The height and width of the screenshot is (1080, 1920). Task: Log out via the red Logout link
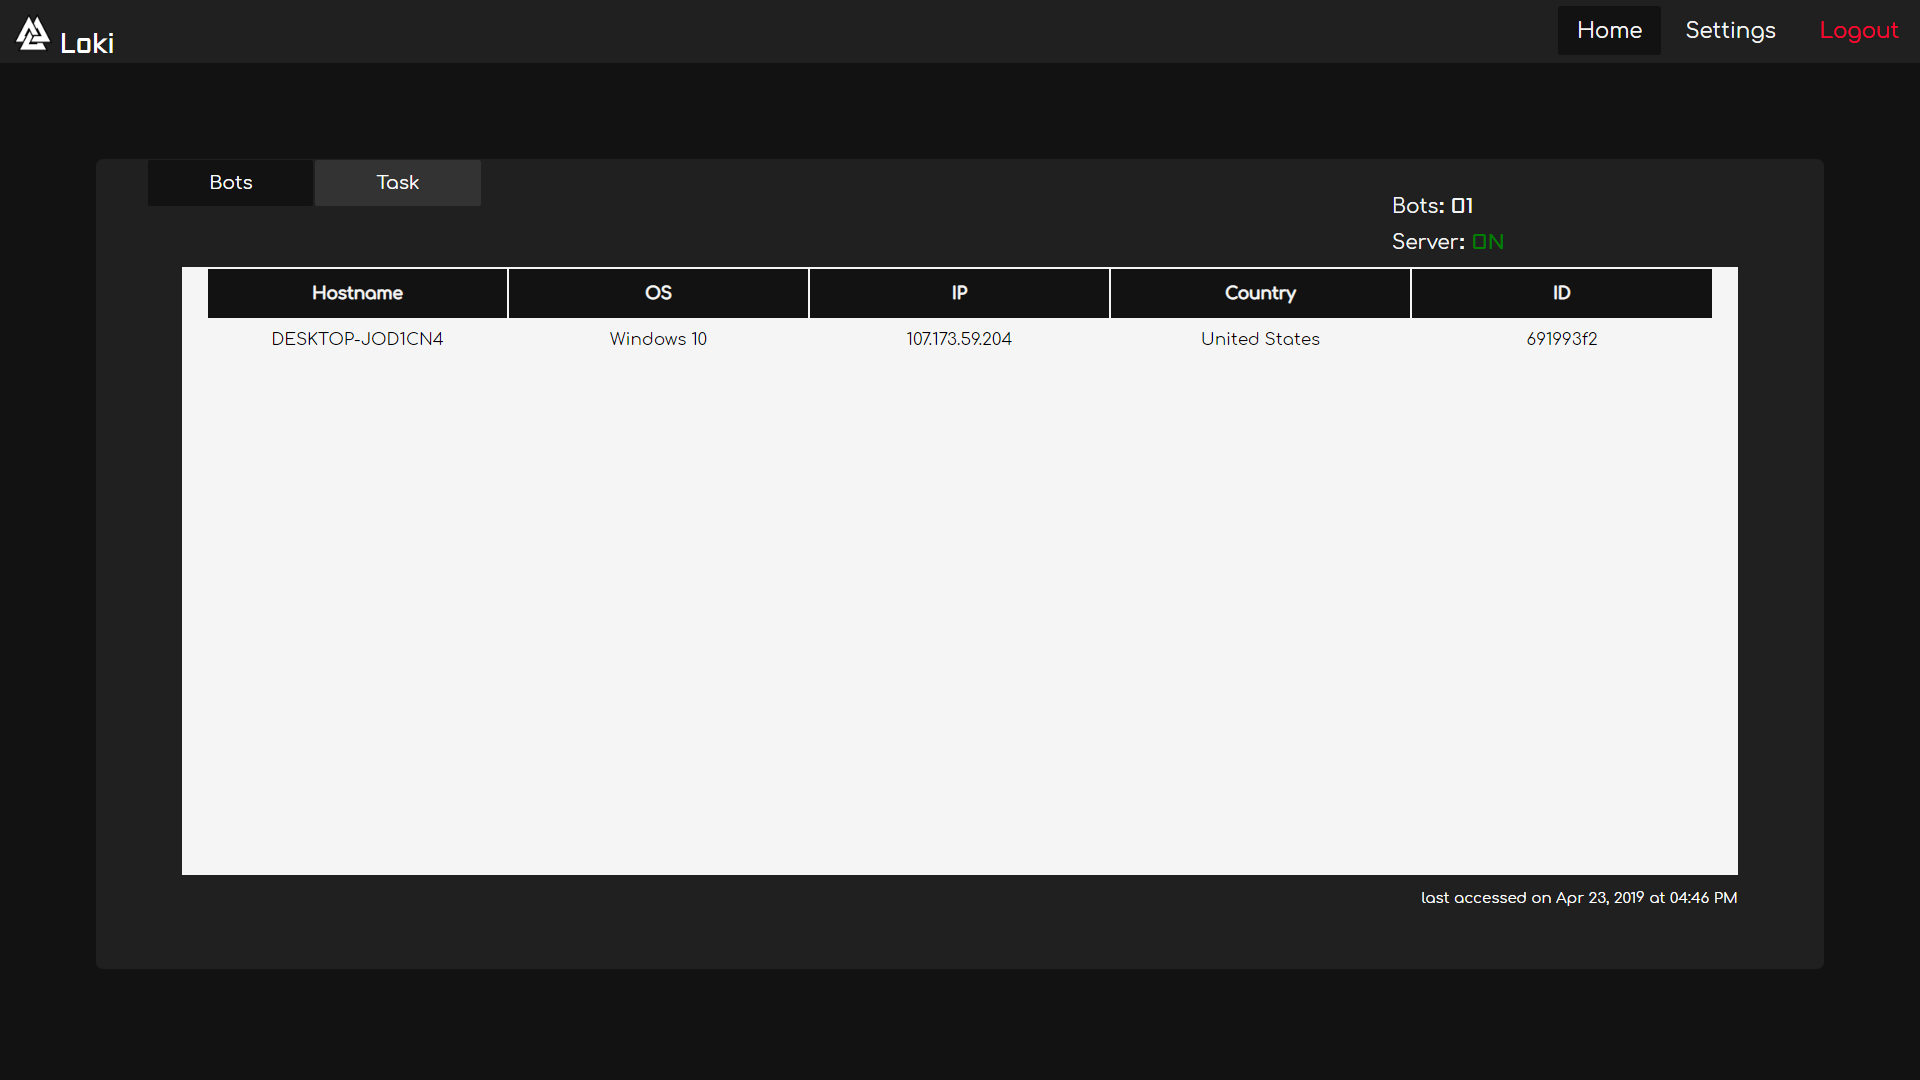point(1858,30)
